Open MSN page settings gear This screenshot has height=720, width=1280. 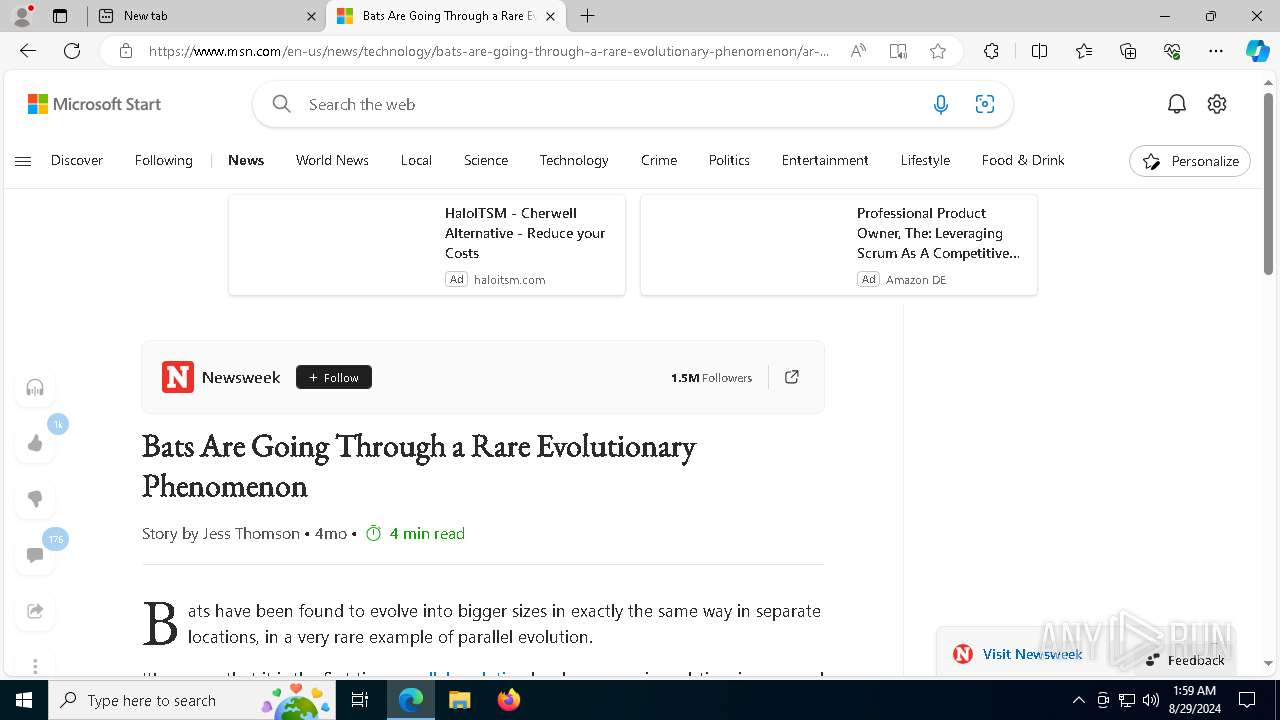pos(1217,104)
